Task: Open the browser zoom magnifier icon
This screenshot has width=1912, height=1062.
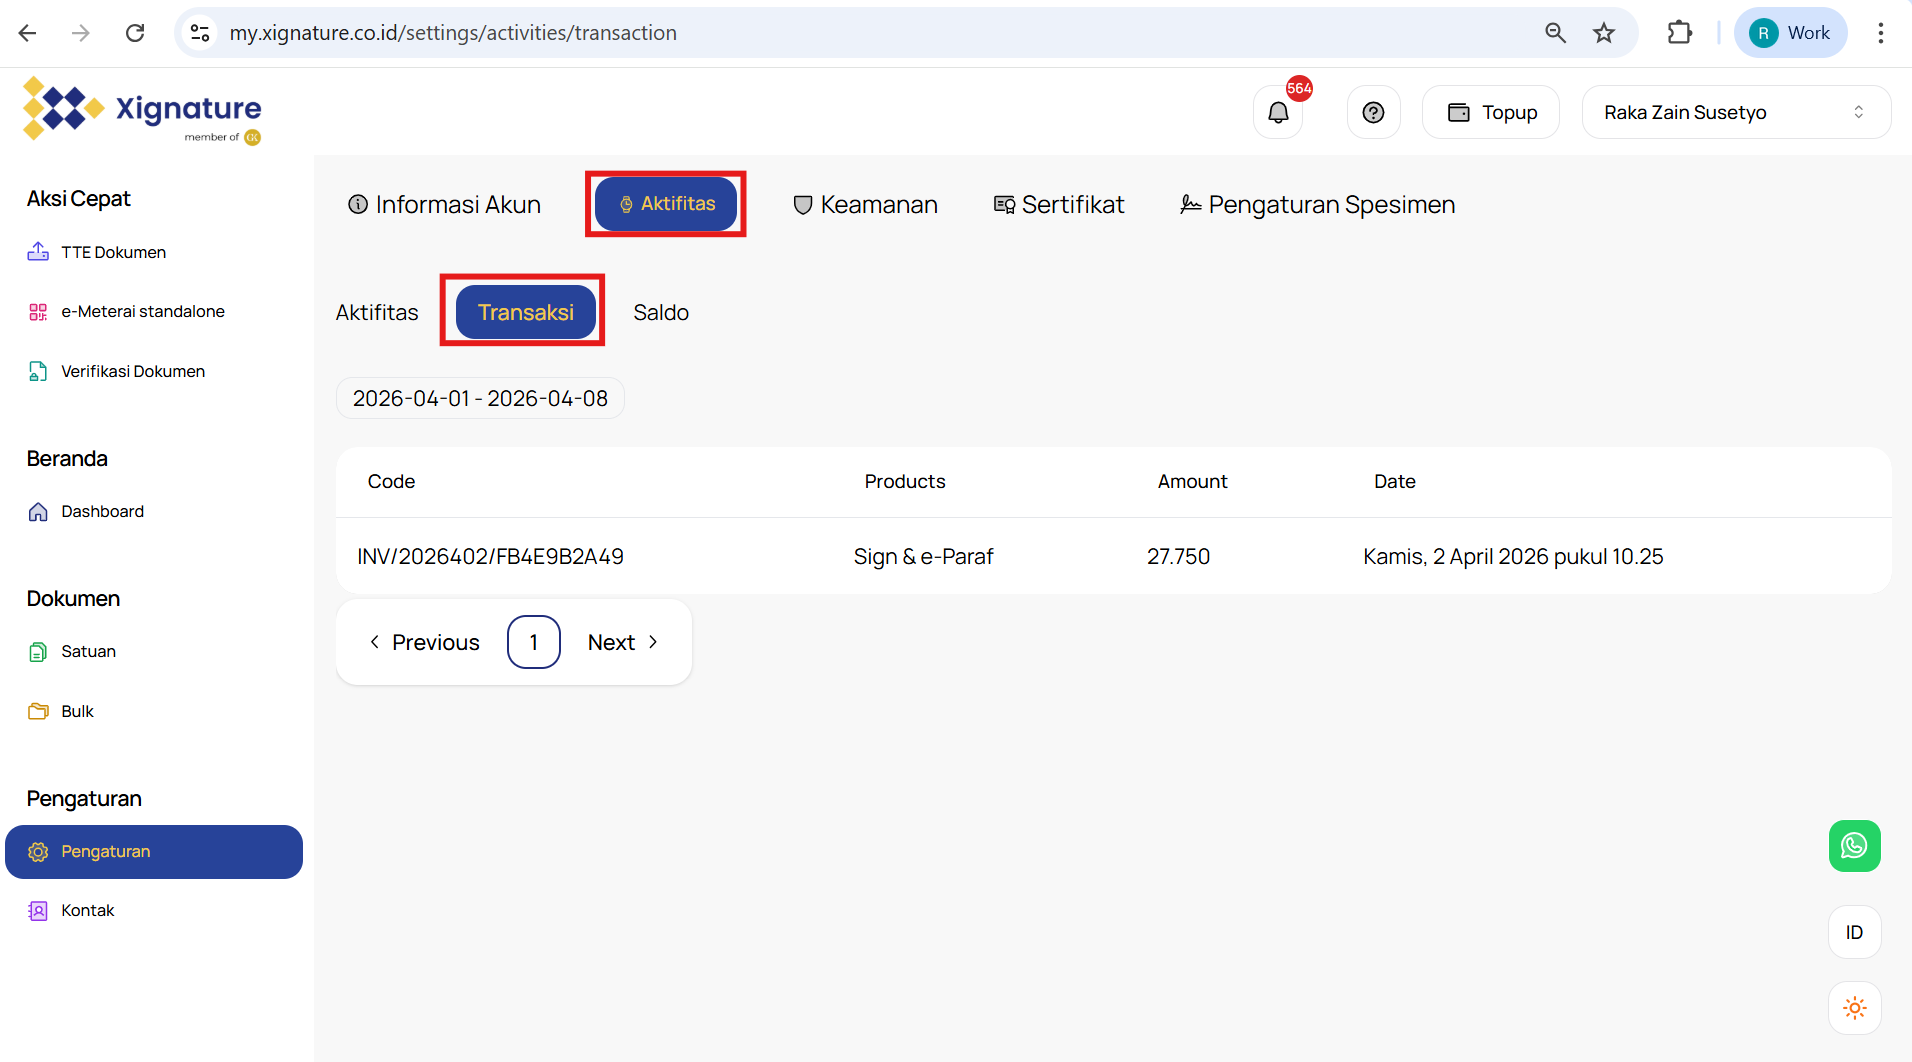Action: point(1555,33)
